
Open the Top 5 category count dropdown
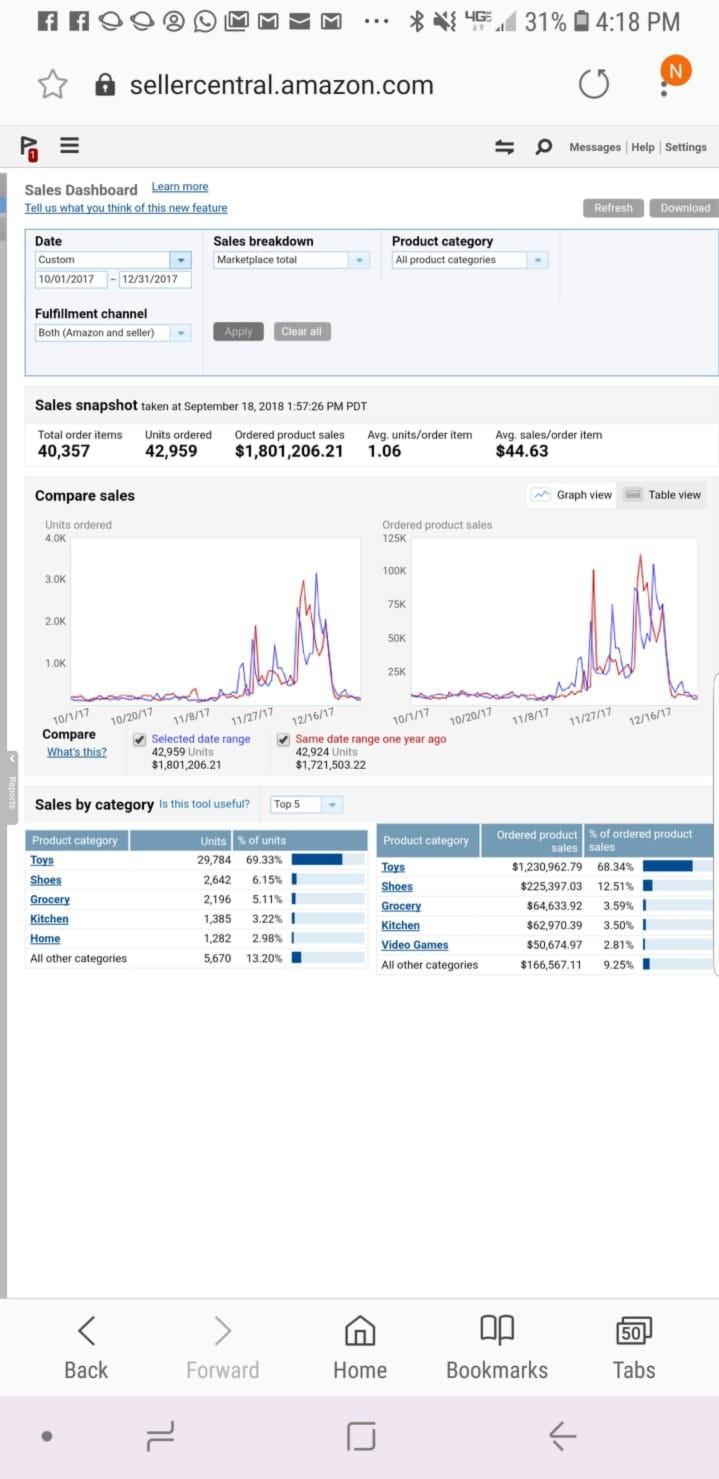(x=307, y=805)
